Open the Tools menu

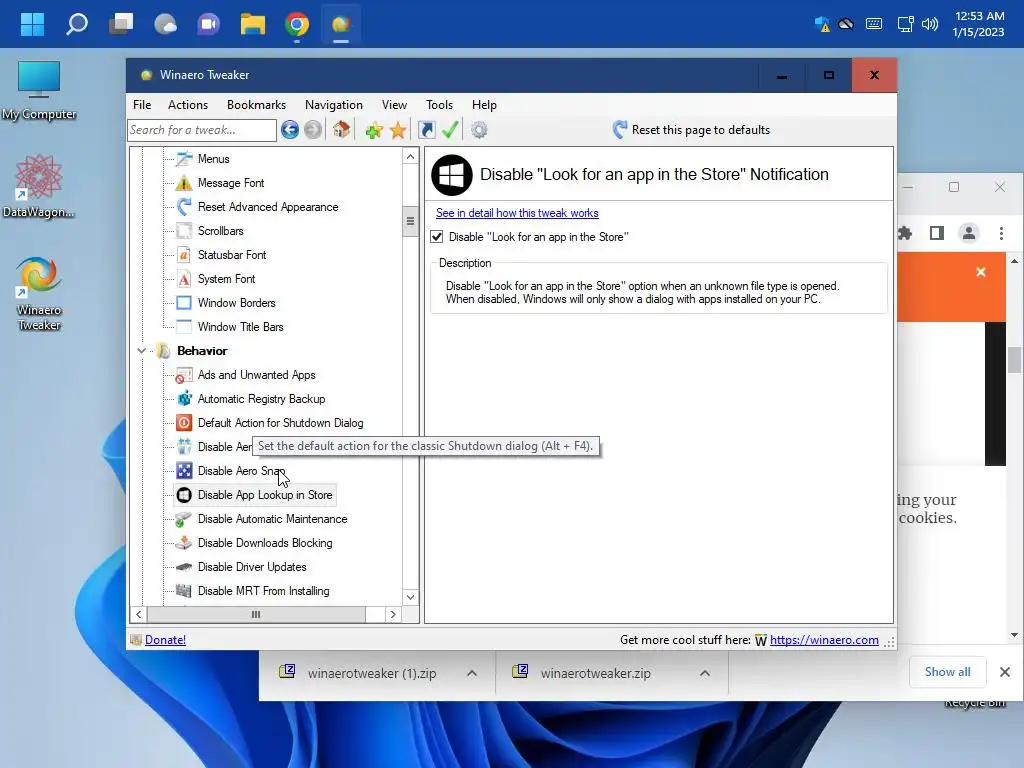coord(439,104)
